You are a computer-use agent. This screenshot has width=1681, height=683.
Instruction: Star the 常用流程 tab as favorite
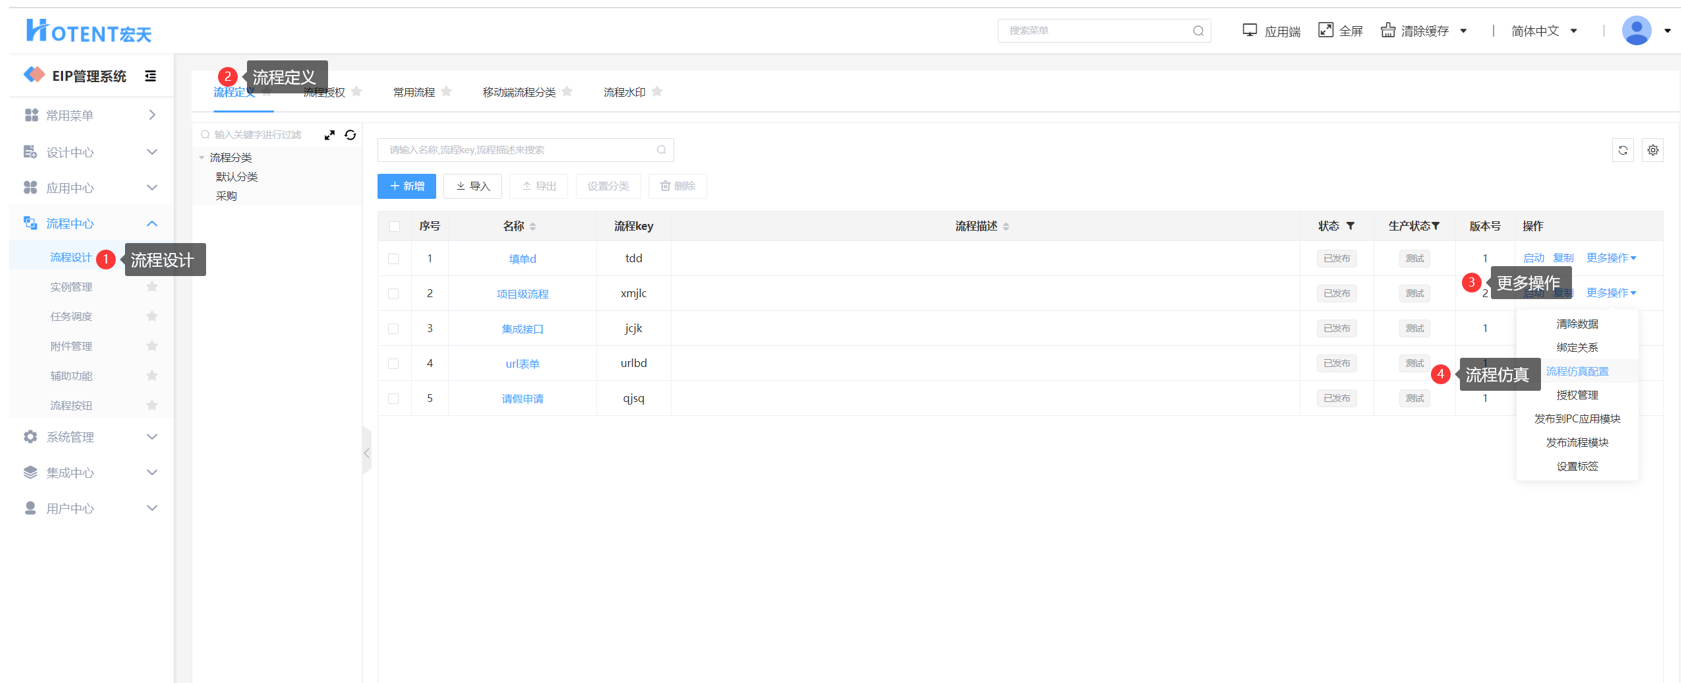pyautogui.click(x=447, y=92)
